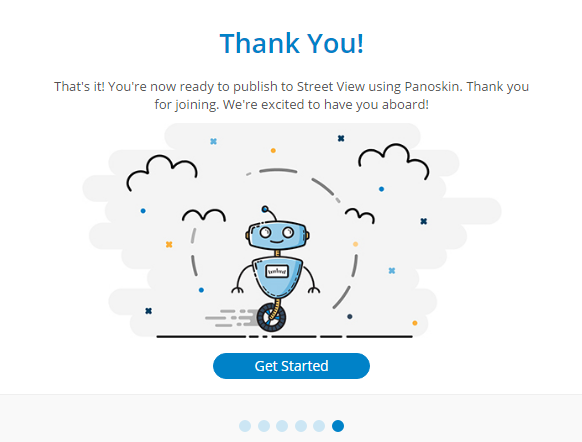Click the speed lines behind the wheel
The height and width of the screenshot is (442, 582).
(232, 318)
